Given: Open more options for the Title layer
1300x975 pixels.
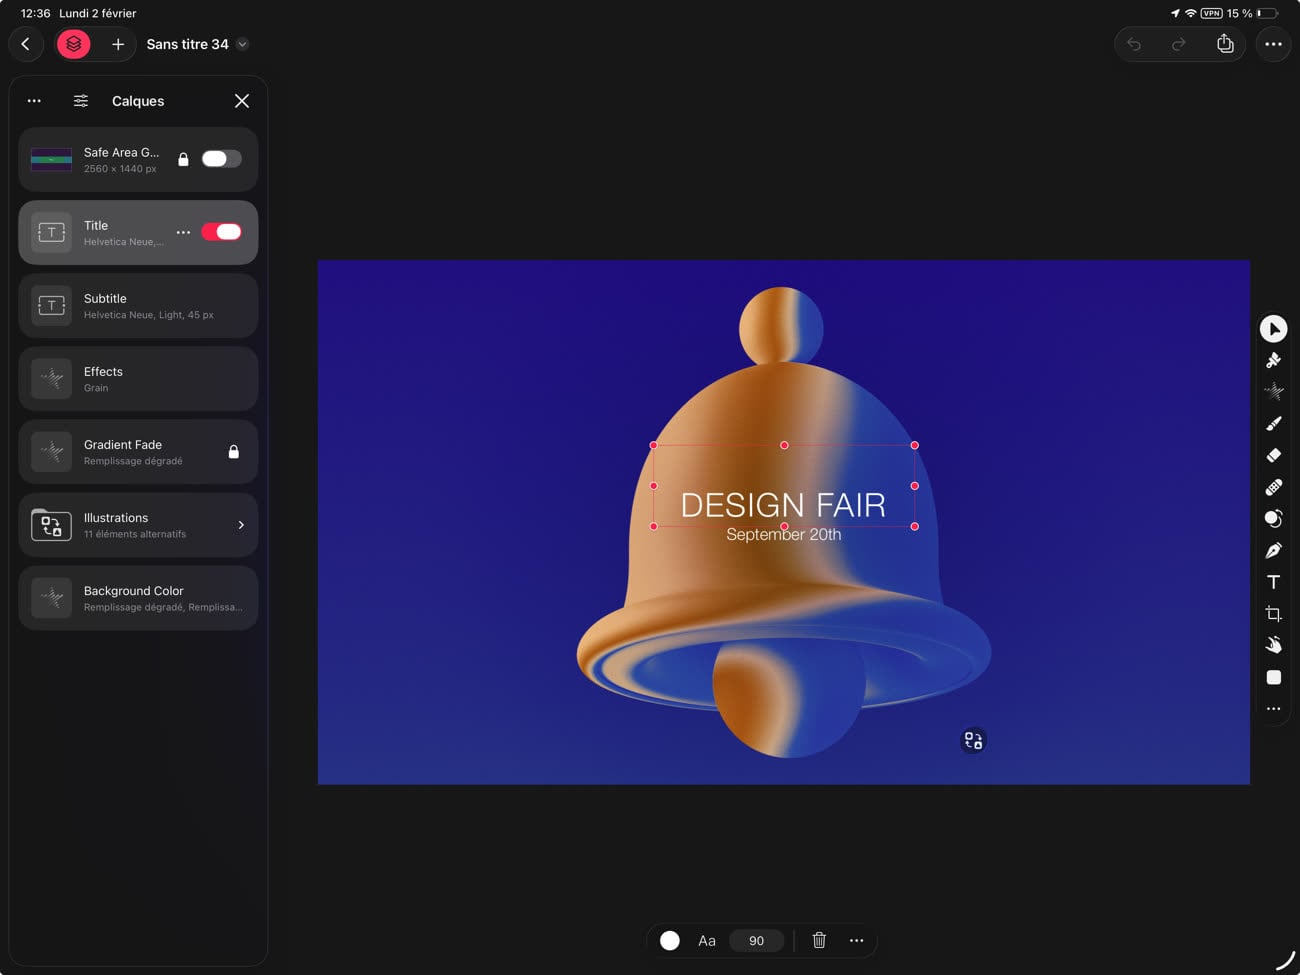Looking at the screenshot, I should pos(183,231).
